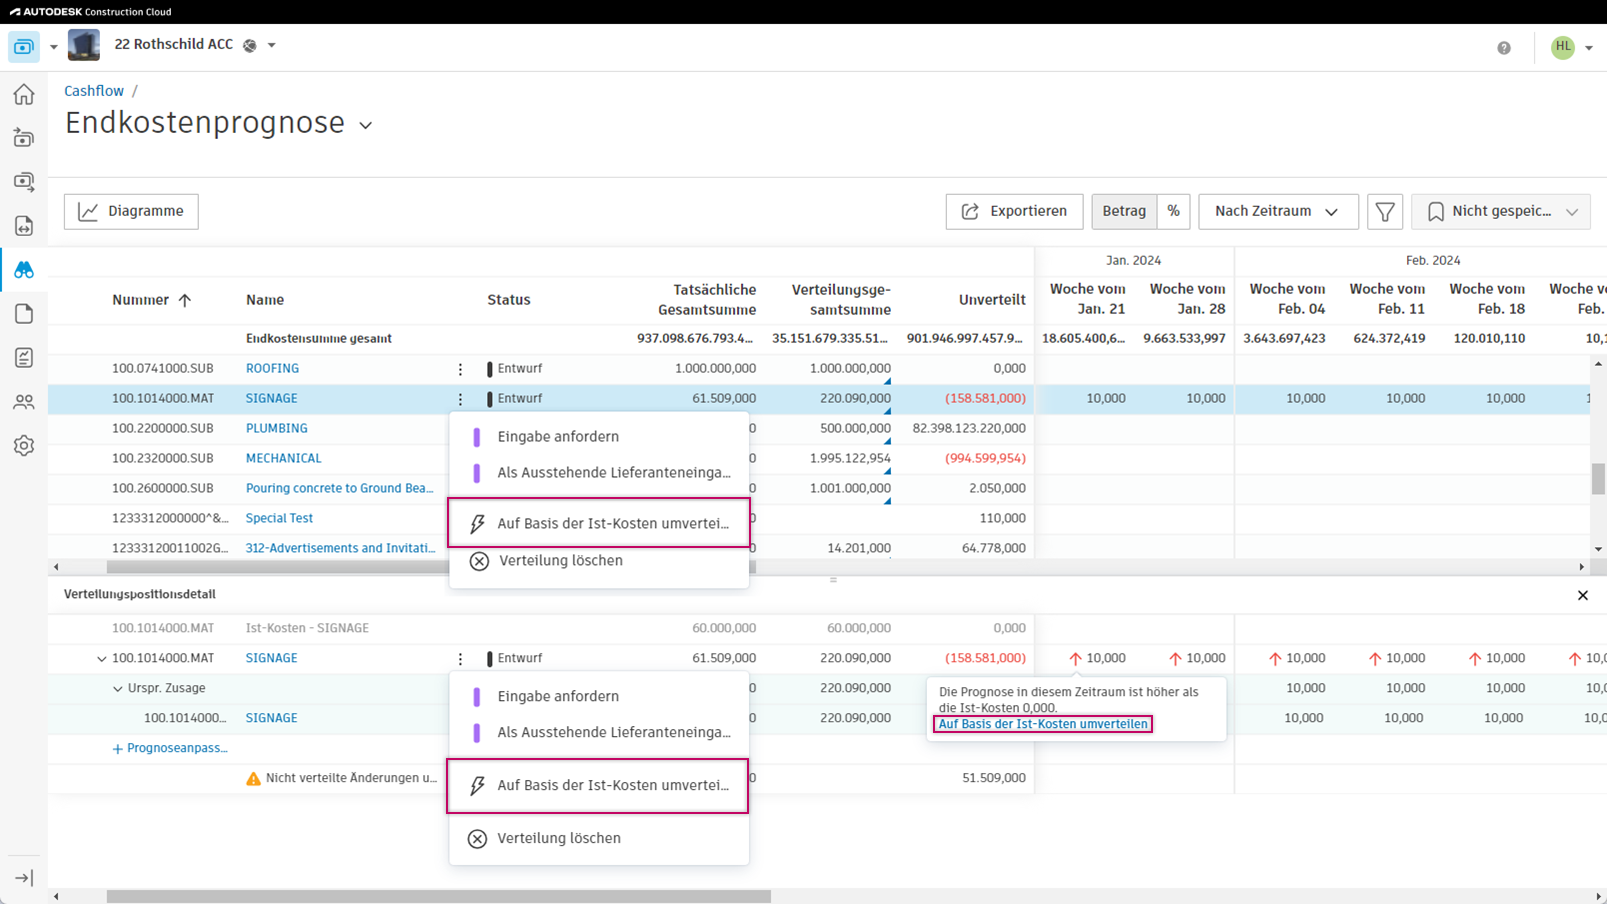
Task: Open the project dropdown next to 22 Rothschild ACC
Action: (x=271, y=45)
